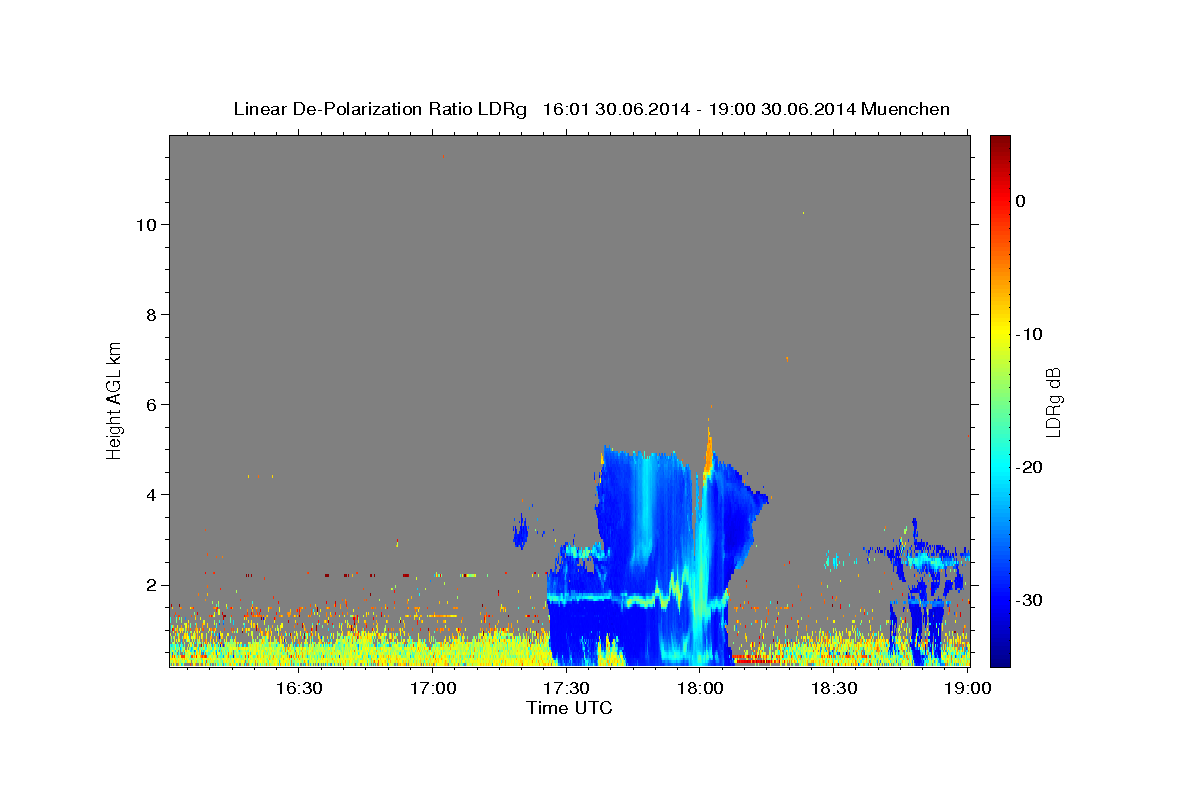The image size is (1200, 800).
Task: Click the '16:30' time tick label
Action: point(299,688)
